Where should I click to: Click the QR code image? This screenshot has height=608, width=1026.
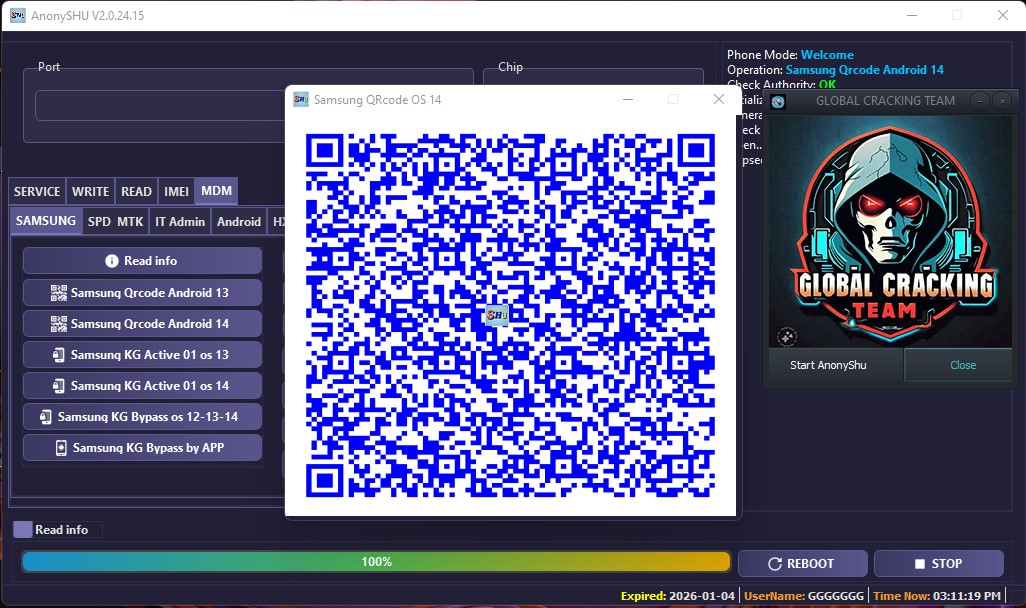pos(510,315)
